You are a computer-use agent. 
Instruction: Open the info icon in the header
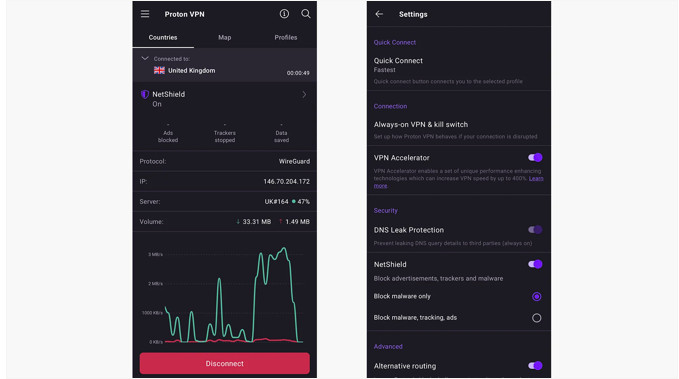(x=284, y=14)
